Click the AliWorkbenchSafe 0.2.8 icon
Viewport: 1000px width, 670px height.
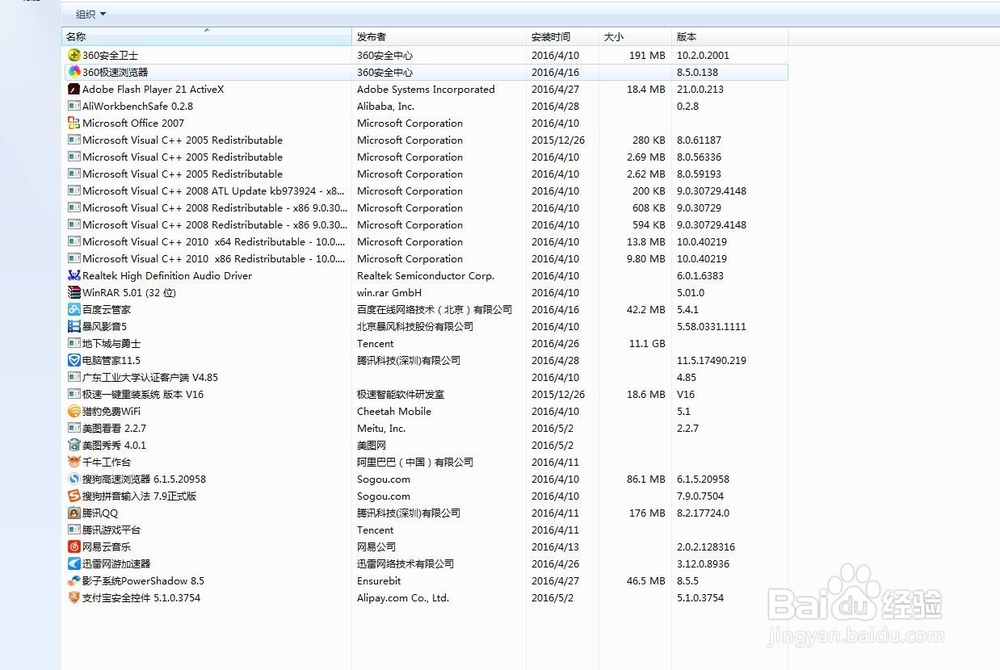[x=74, y=106]
